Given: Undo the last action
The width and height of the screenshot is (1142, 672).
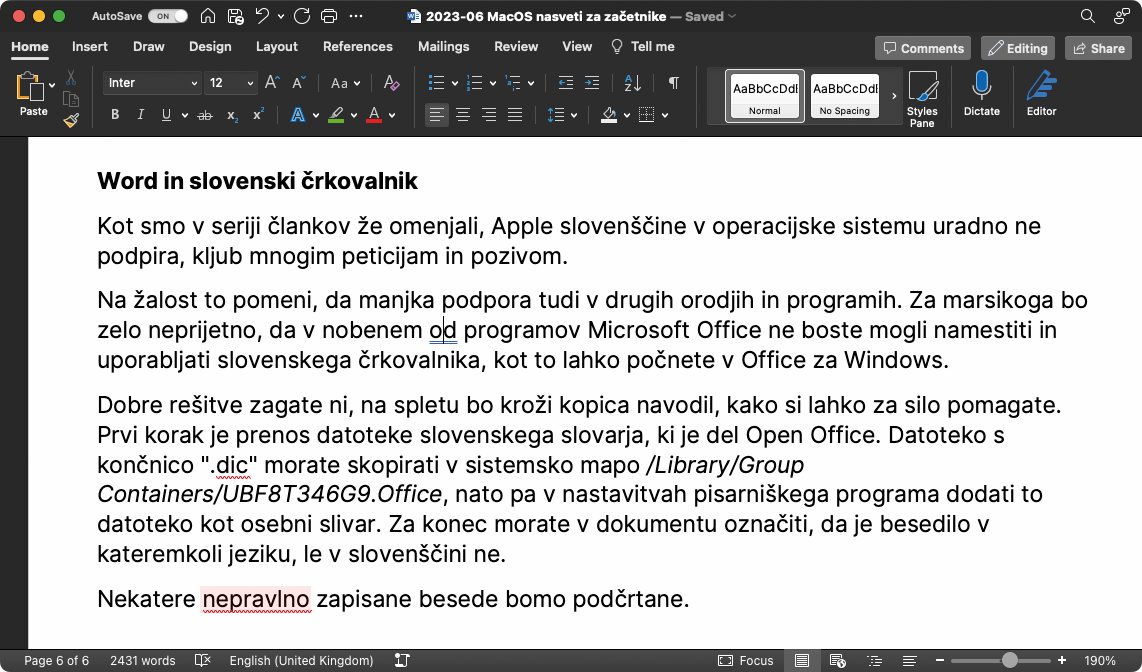Looking at the screenshot, I should [262, 16].
